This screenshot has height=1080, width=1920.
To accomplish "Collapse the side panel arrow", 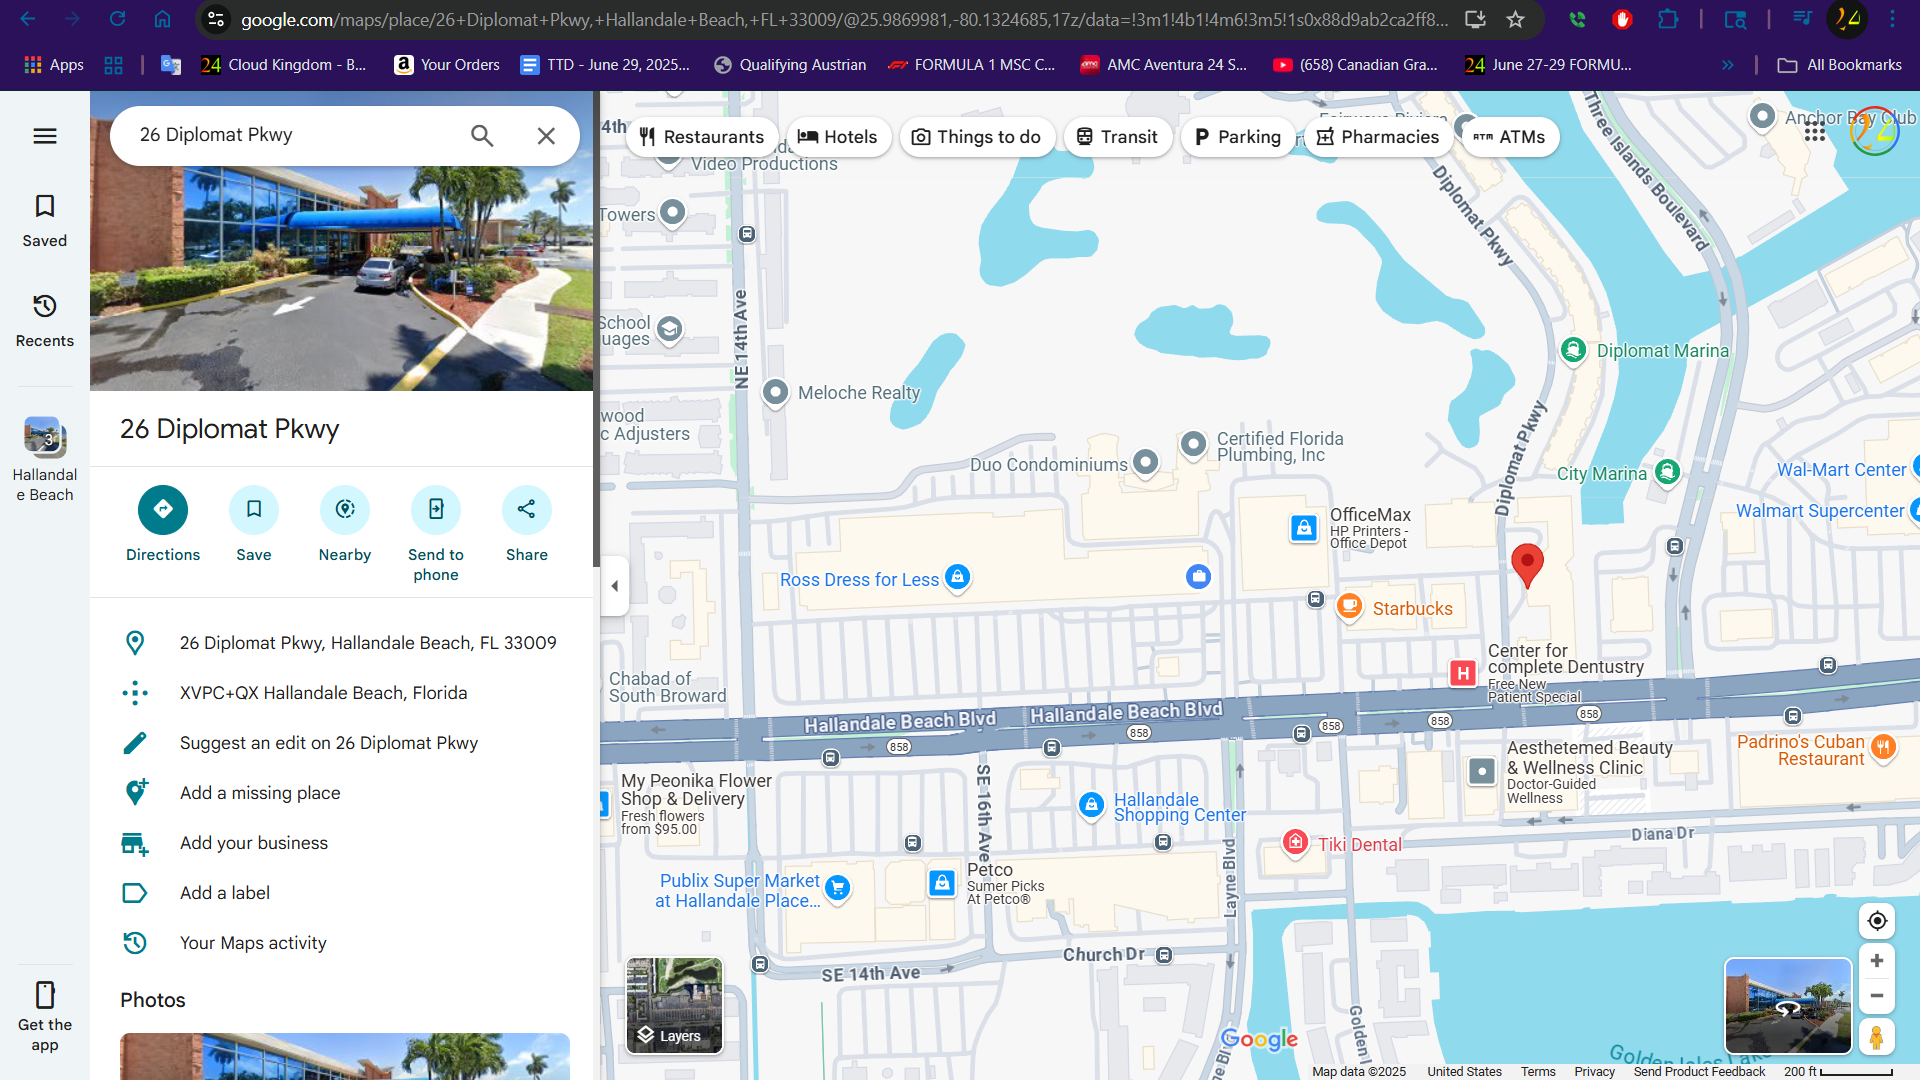I will (615, 586).
